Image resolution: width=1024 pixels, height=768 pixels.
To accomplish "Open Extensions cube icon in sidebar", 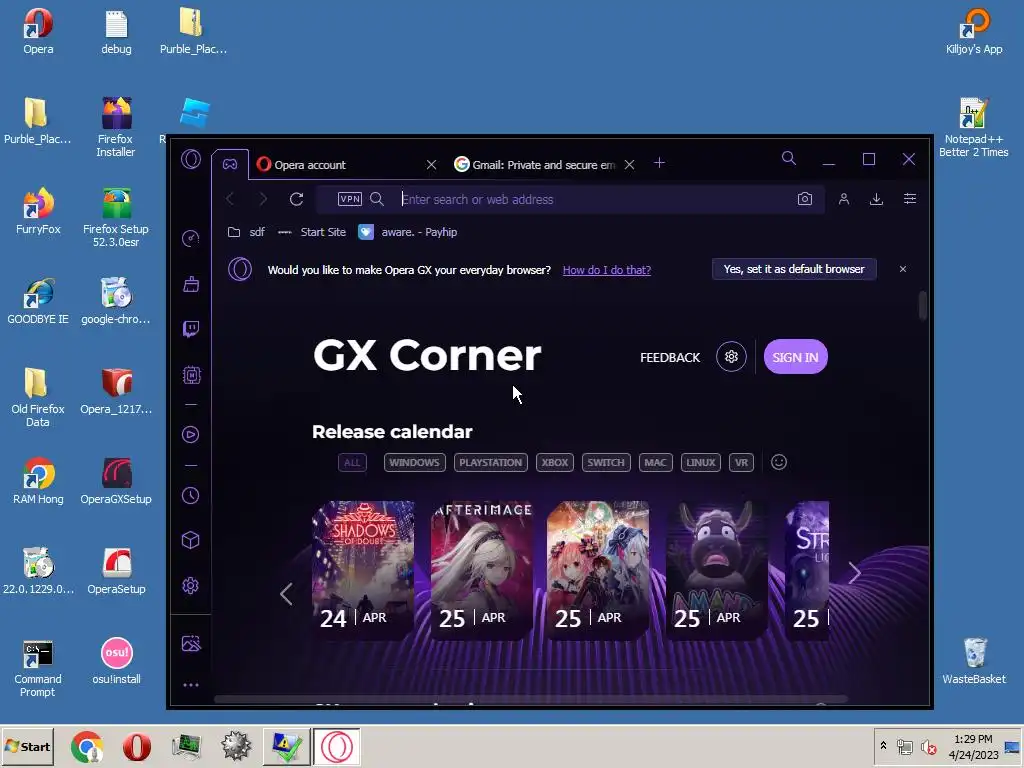I will click(x=191, y=540).
